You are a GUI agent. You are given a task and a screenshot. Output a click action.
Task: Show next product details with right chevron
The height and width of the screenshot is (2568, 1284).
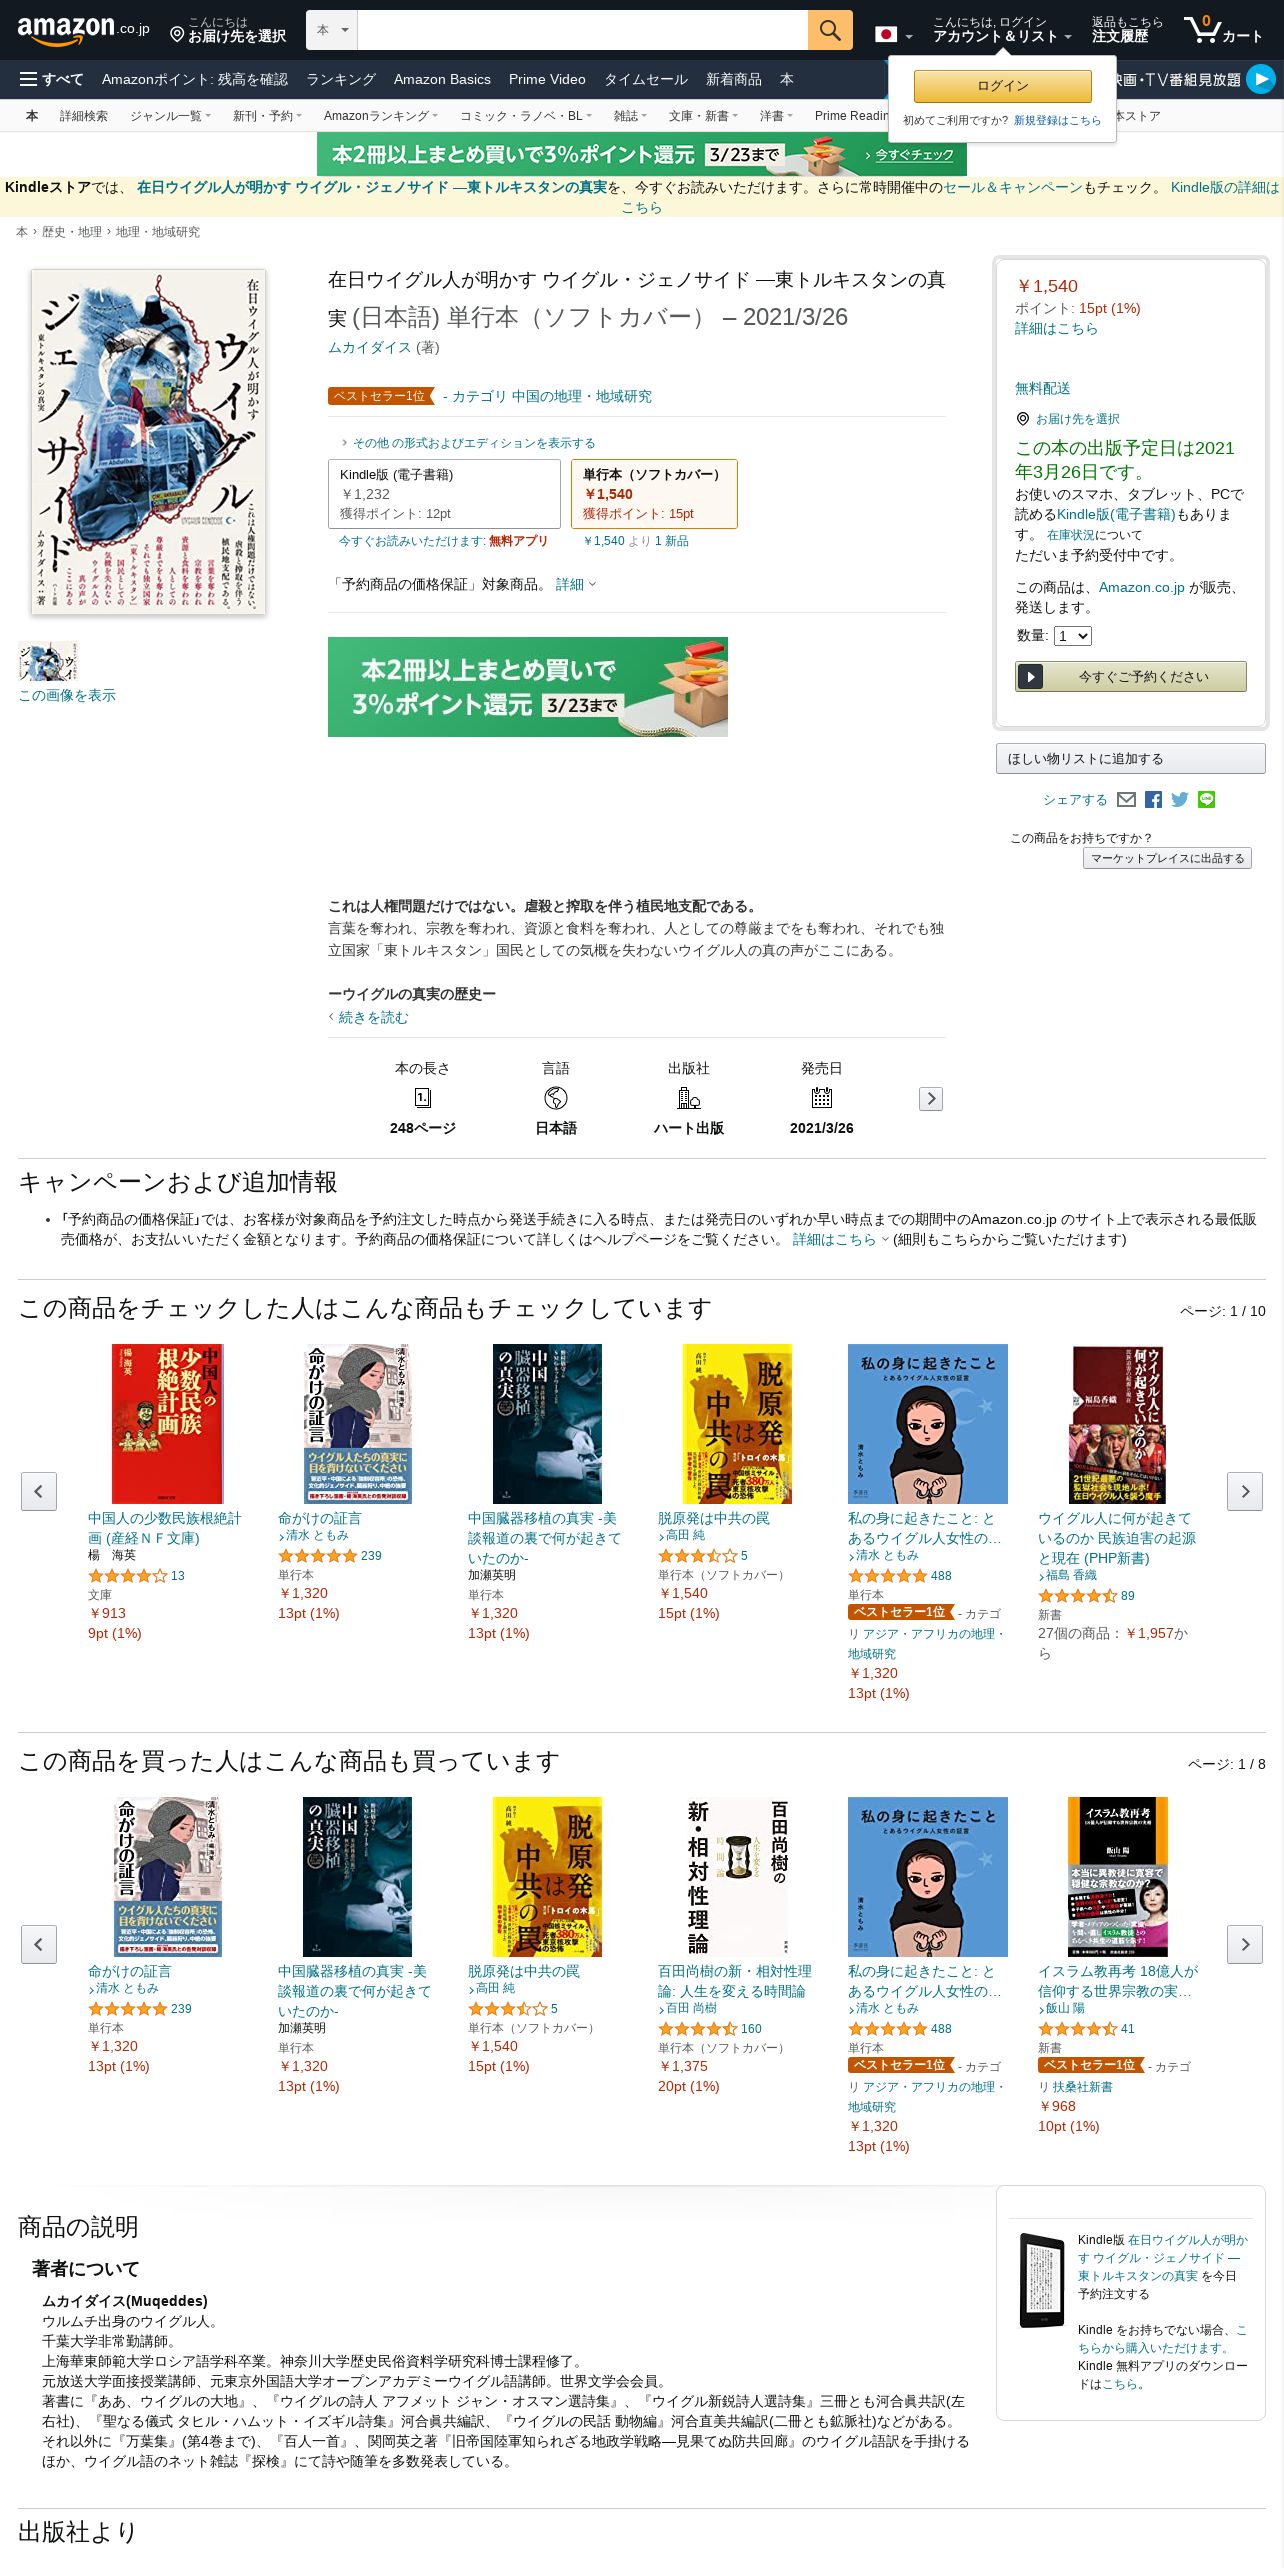click(931, 1099)
